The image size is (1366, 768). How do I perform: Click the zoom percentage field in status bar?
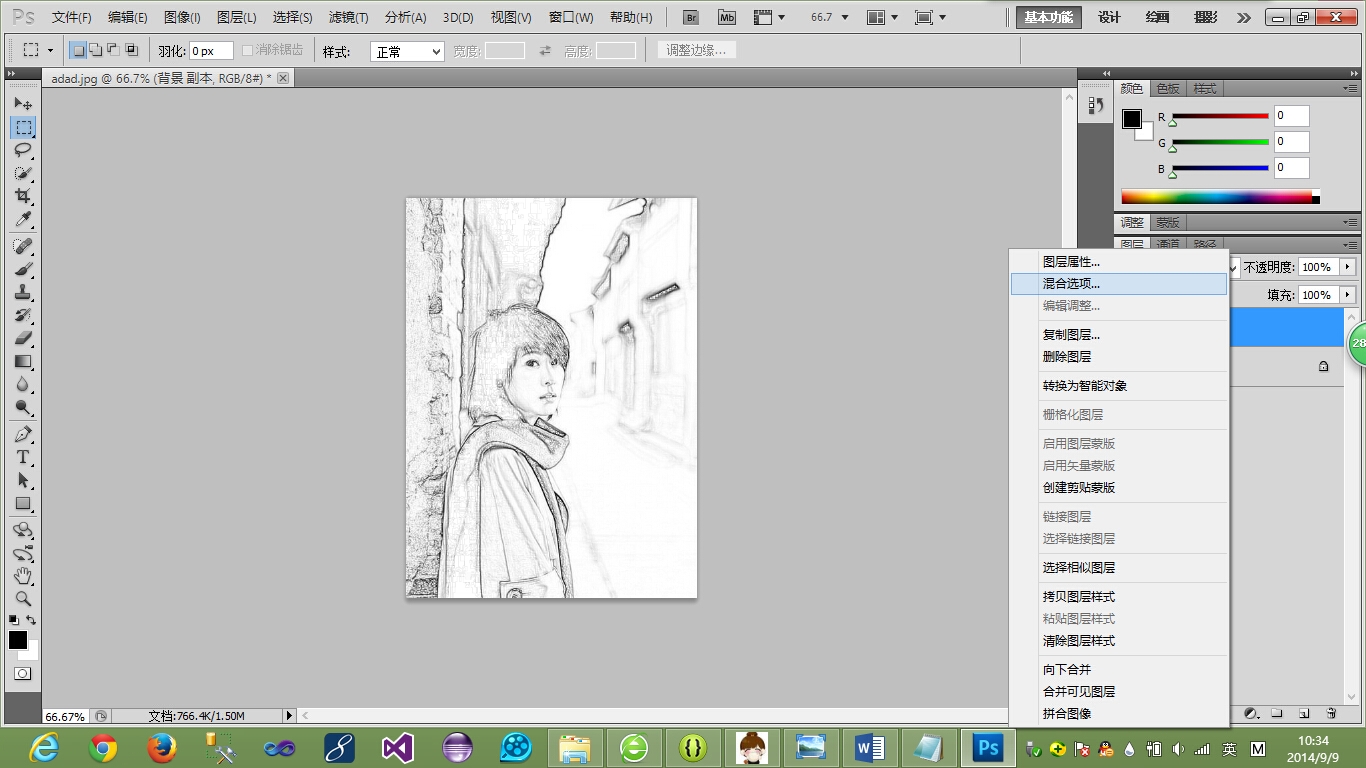coord(66,716)
